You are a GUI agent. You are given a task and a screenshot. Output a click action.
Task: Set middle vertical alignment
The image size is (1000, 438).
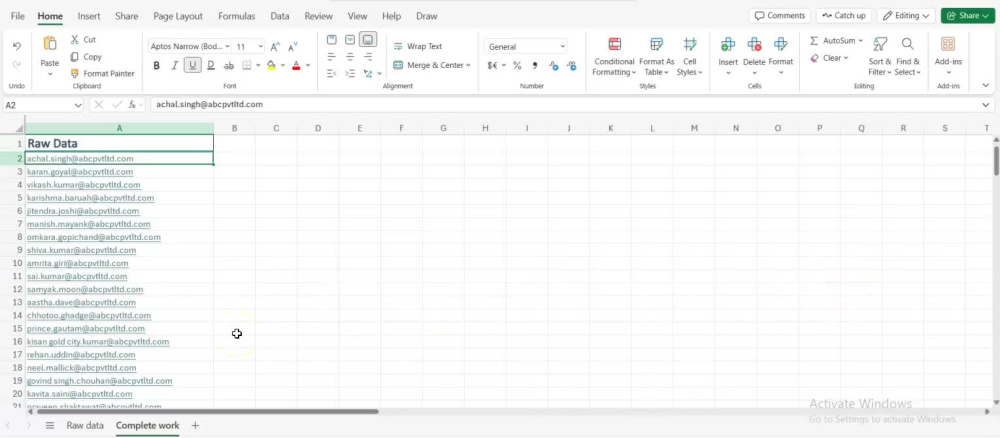coord(349,40)
